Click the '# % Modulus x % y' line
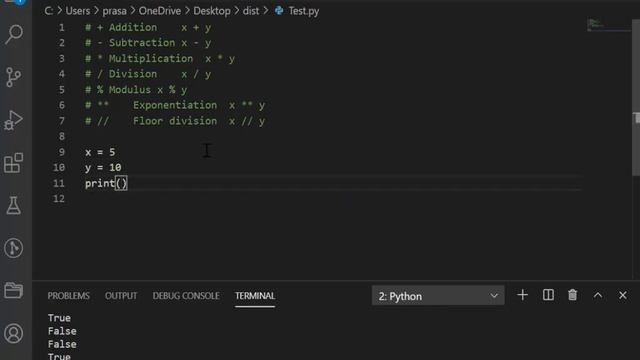640x360 pixels. point(136,89)
